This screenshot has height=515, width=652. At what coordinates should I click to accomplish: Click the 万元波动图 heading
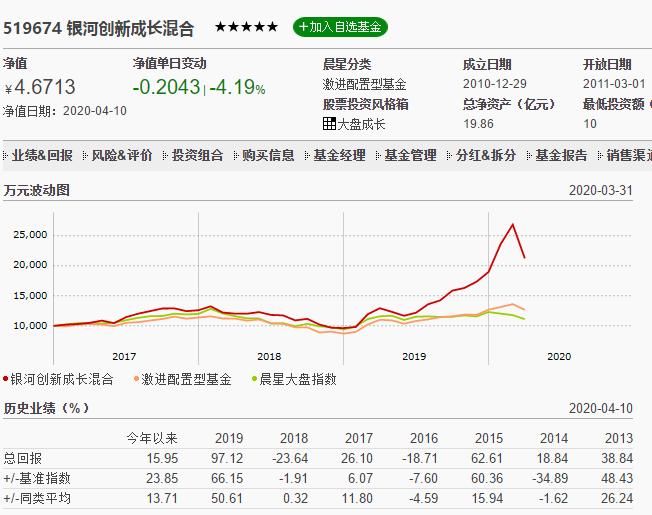37,190
